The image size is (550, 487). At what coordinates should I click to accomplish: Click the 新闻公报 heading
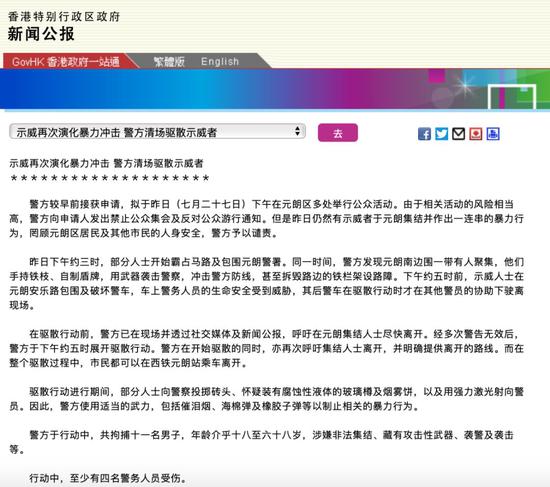coord(41,34)
